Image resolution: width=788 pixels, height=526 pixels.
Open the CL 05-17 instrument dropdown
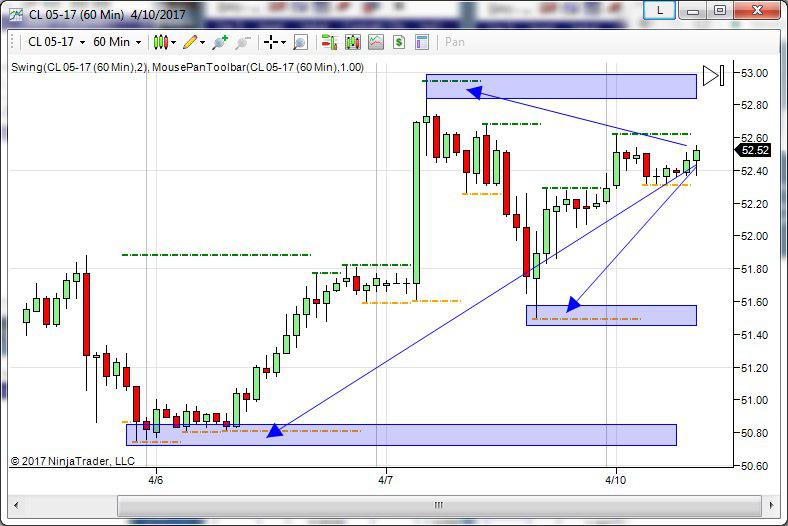point(56,42)
